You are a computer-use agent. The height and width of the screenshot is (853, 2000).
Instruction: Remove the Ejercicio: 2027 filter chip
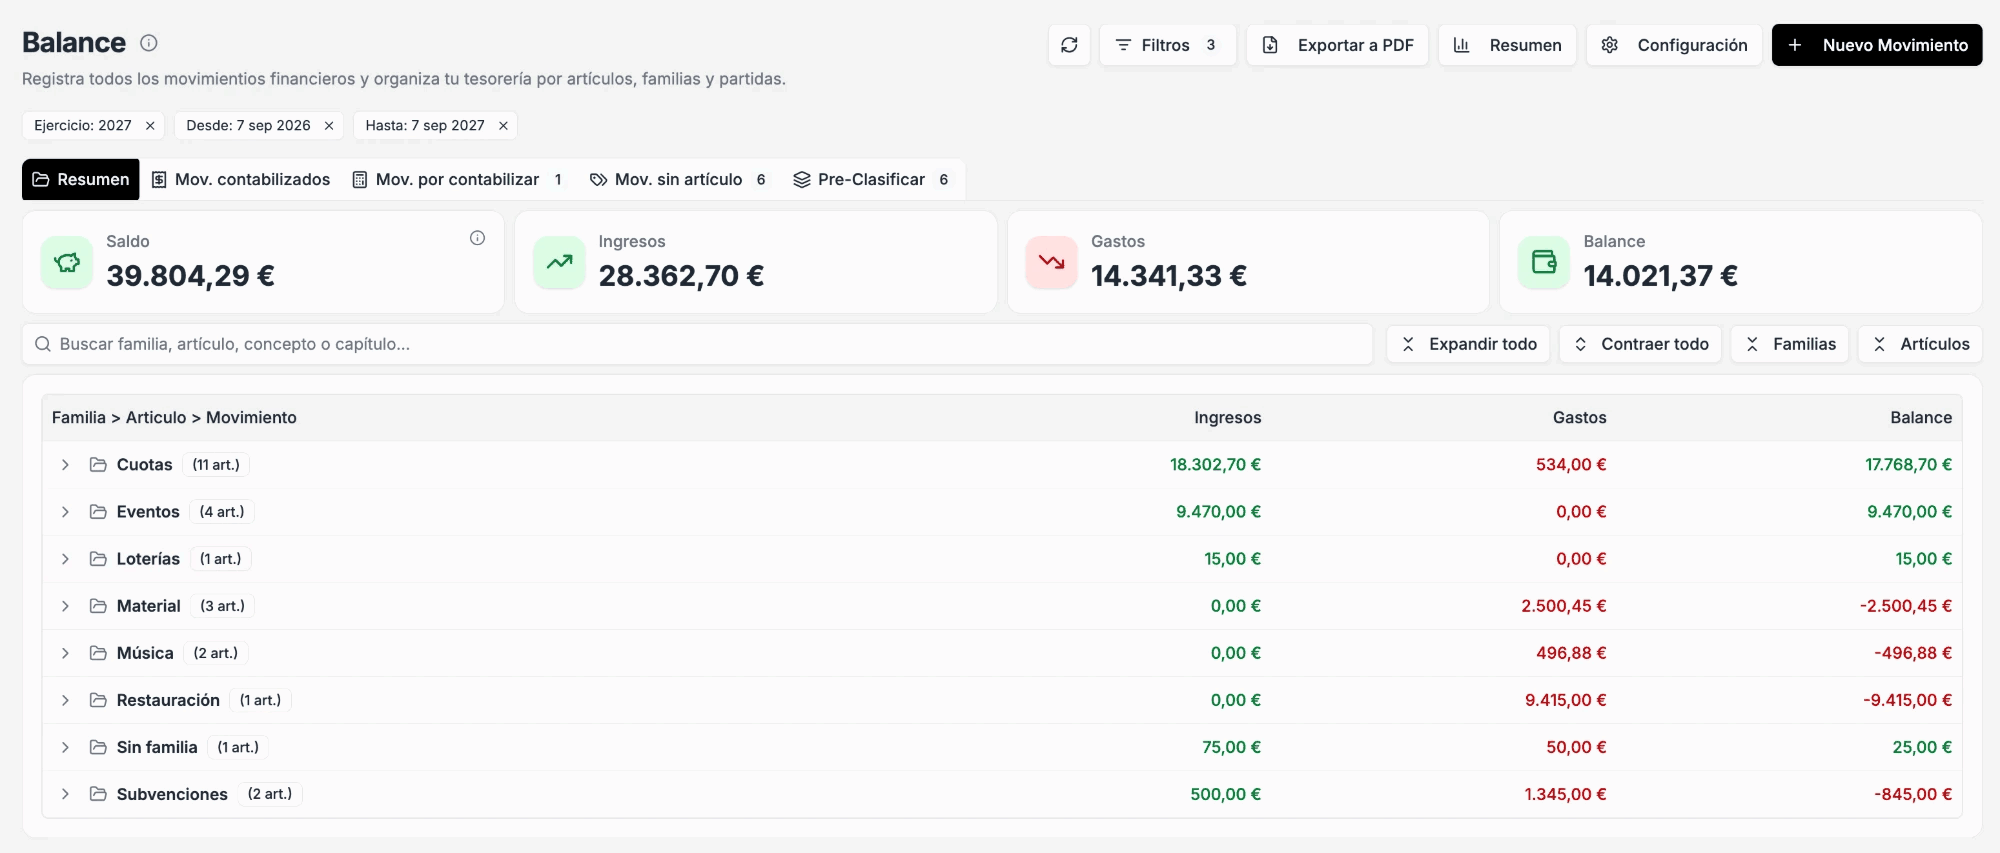150,126
